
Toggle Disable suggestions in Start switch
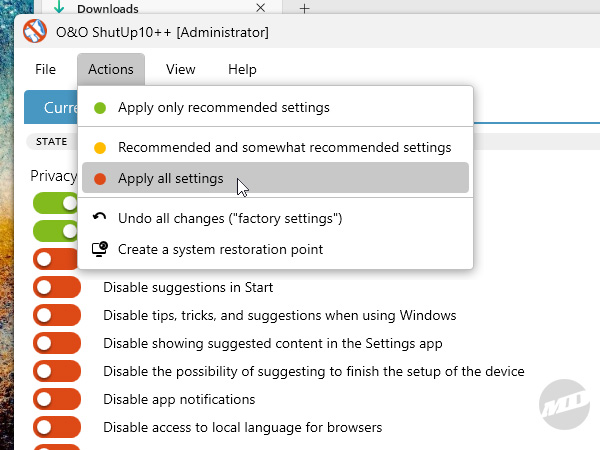pos(56,287)
